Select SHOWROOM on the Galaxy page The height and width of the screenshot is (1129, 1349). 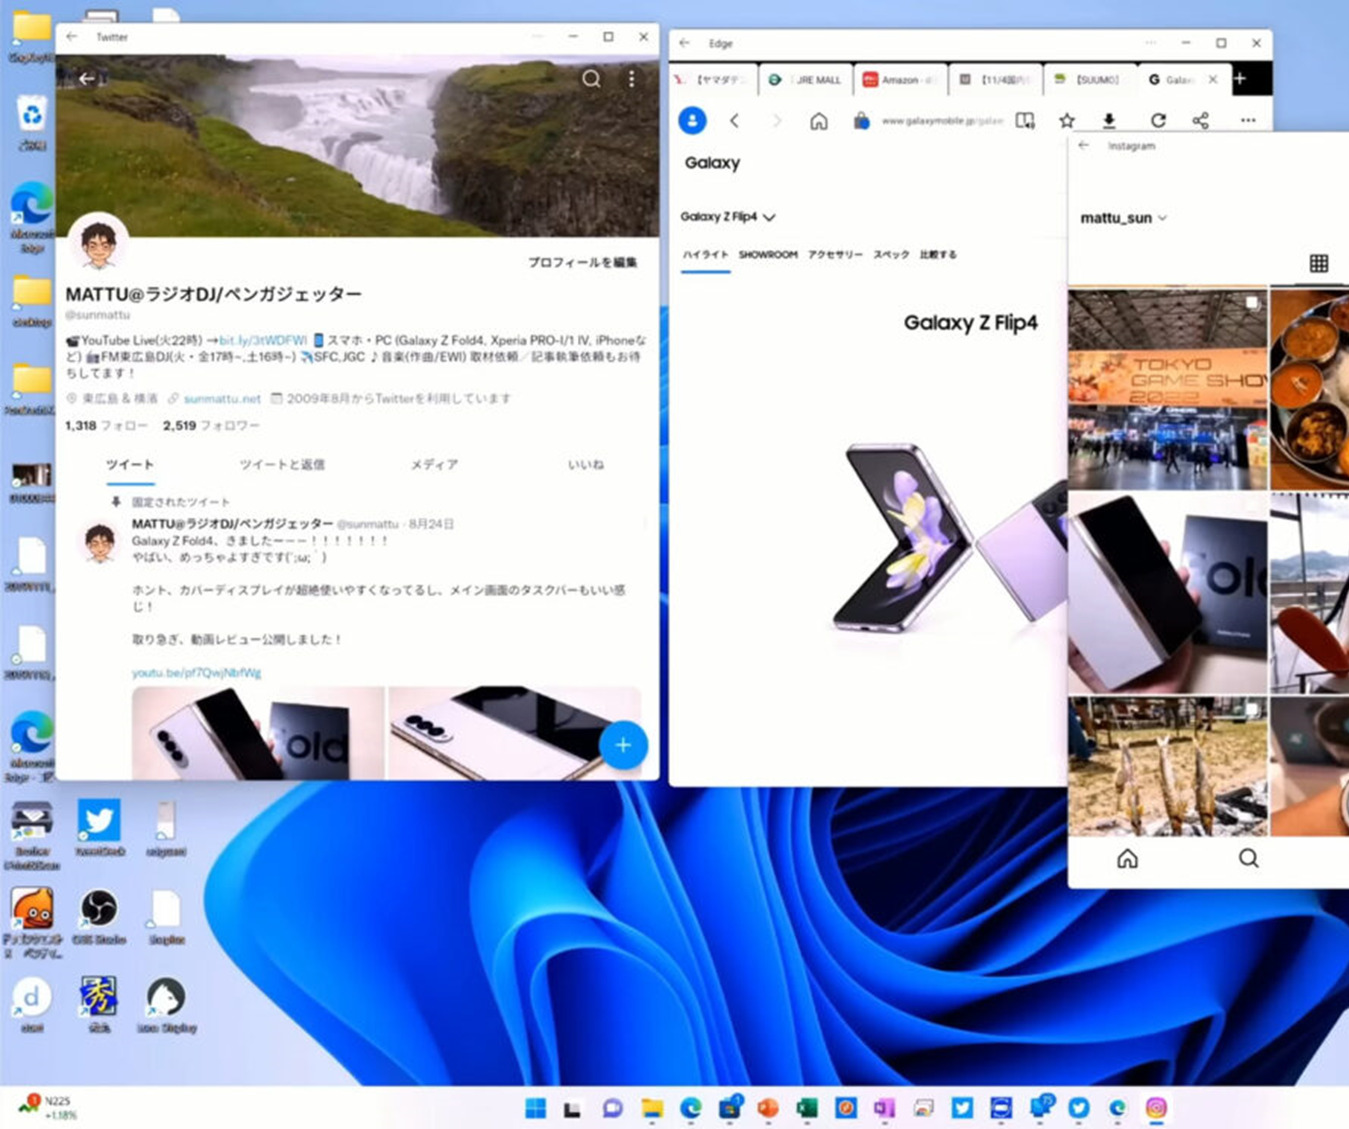coord(768,255)
